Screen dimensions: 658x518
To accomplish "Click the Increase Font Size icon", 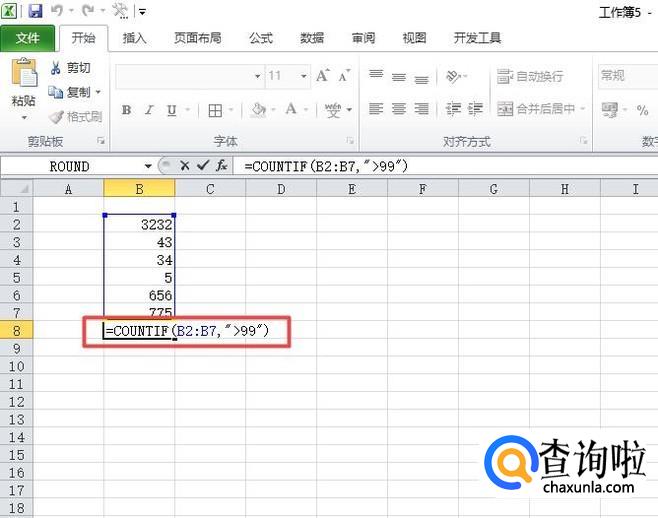I will (322, 76).
